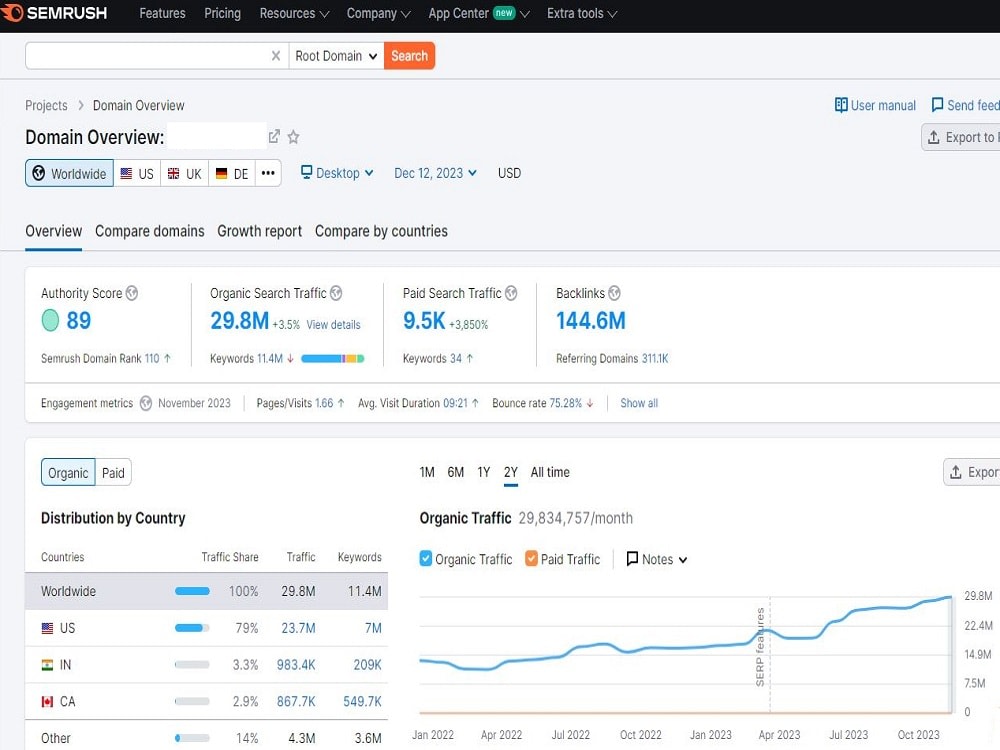Viewport: 1000px width, 750px height.
Task: Select the 1M time range
Action: (x=427, y=473)
